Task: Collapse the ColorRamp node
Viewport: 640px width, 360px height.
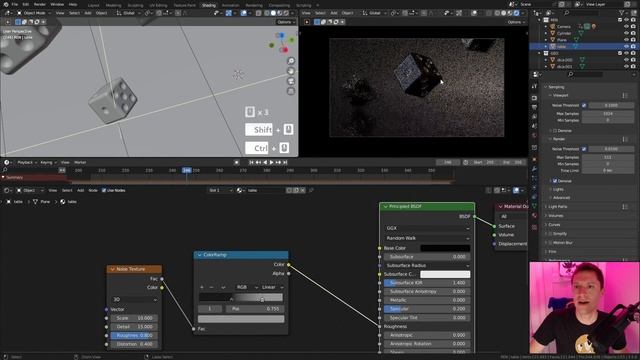Action: pyautogui.click(x=200, y=255)
